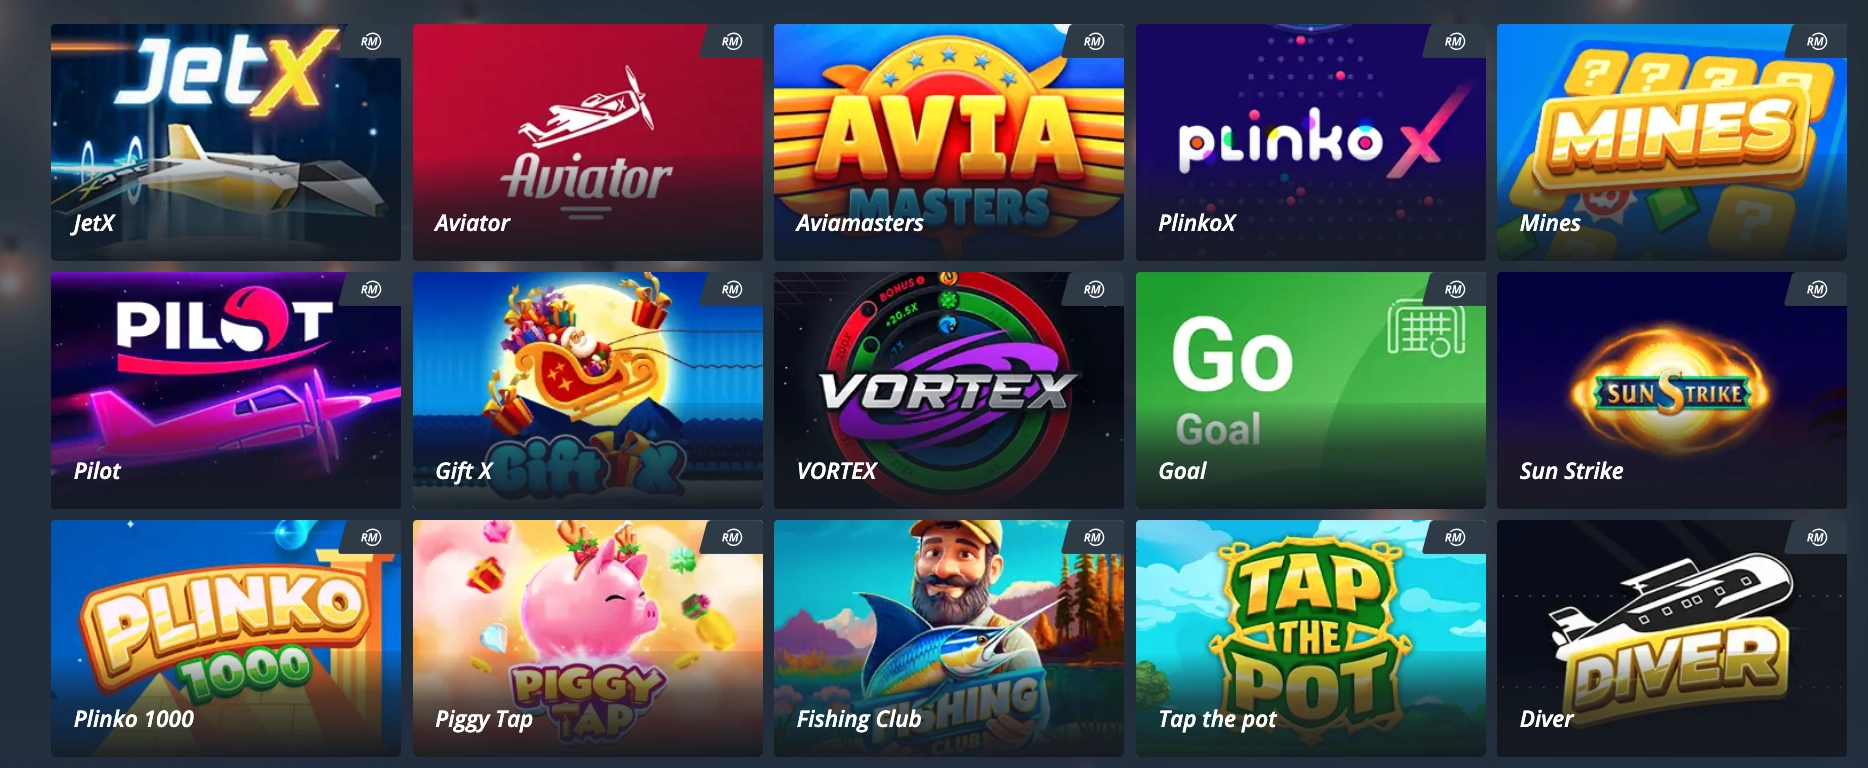The height and width of the screenshot is (768, 1868).
Task: Select the Aviamasters game thumbnail
Action: coord(949,142)
